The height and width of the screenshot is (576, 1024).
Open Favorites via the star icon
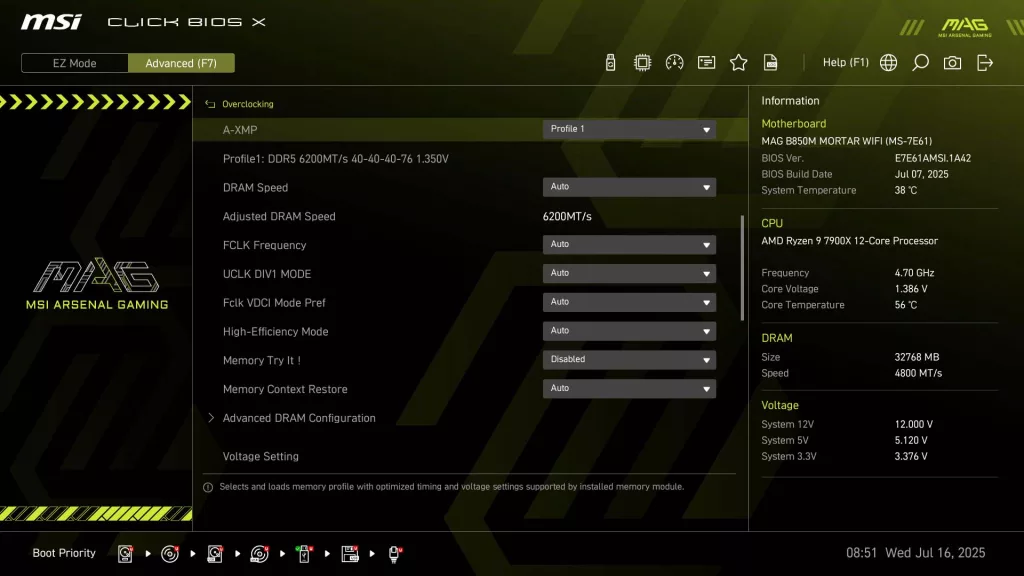tap(738, 63)
